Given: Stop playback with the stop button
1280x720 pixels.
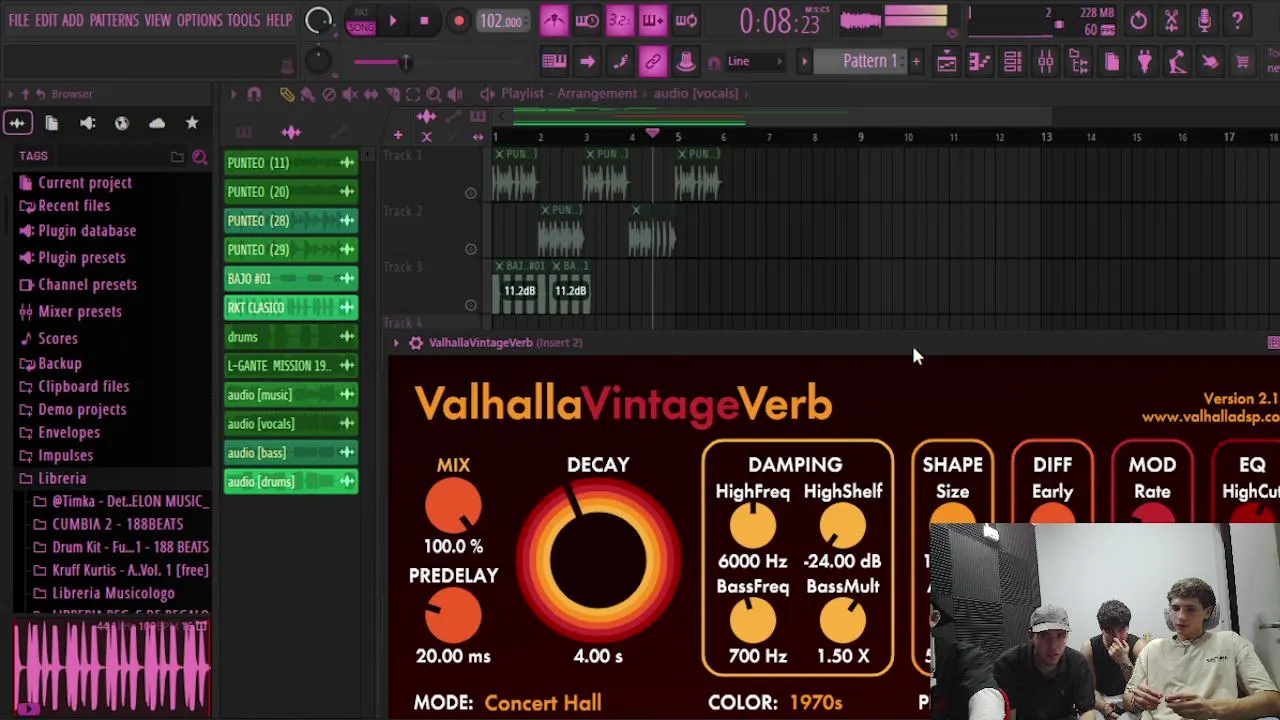Looking at the screenshot, I should (x=424, y=21).
